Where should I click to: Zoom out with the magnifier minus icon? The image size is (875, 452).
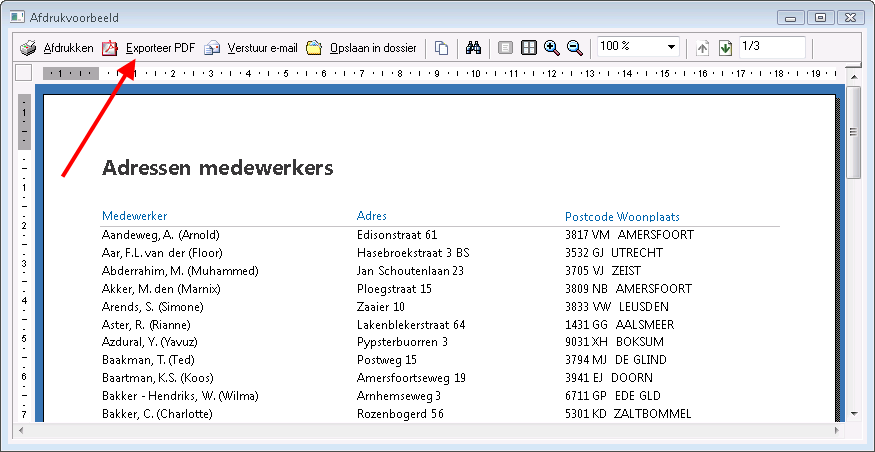point(575,49)
